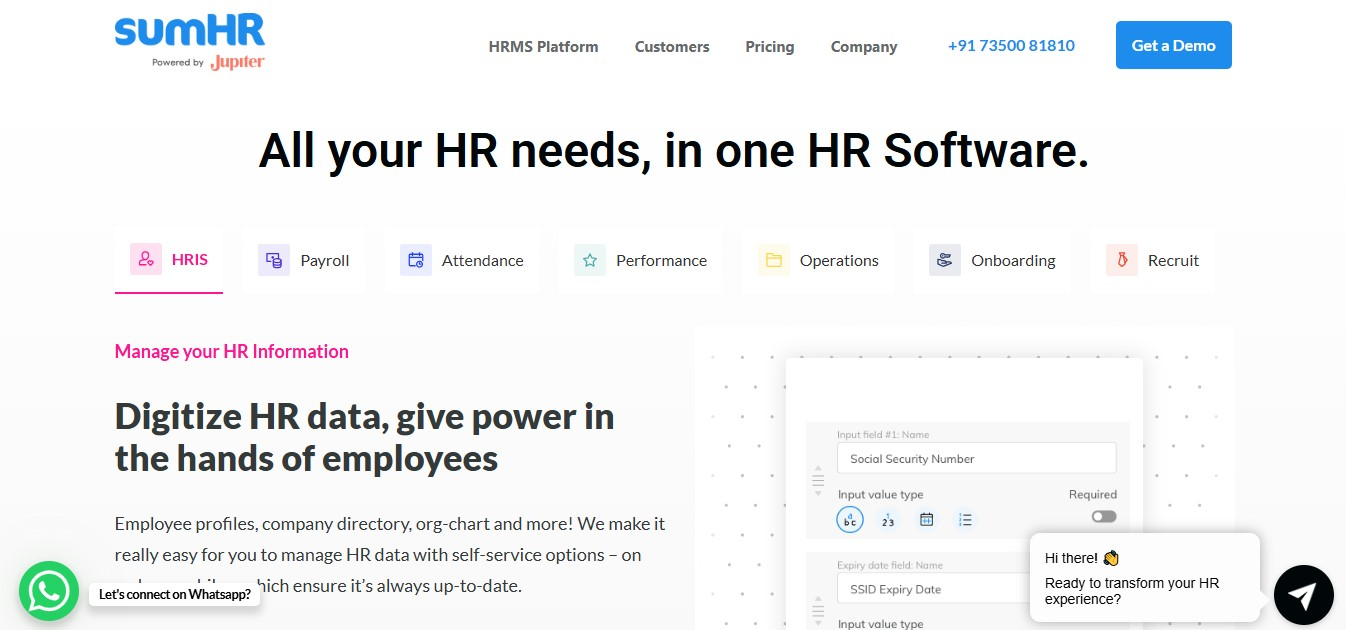The height and width of the screenshot is (630, 1346).
Task: Open the Customers menu
Action: (x=671, y=46)
